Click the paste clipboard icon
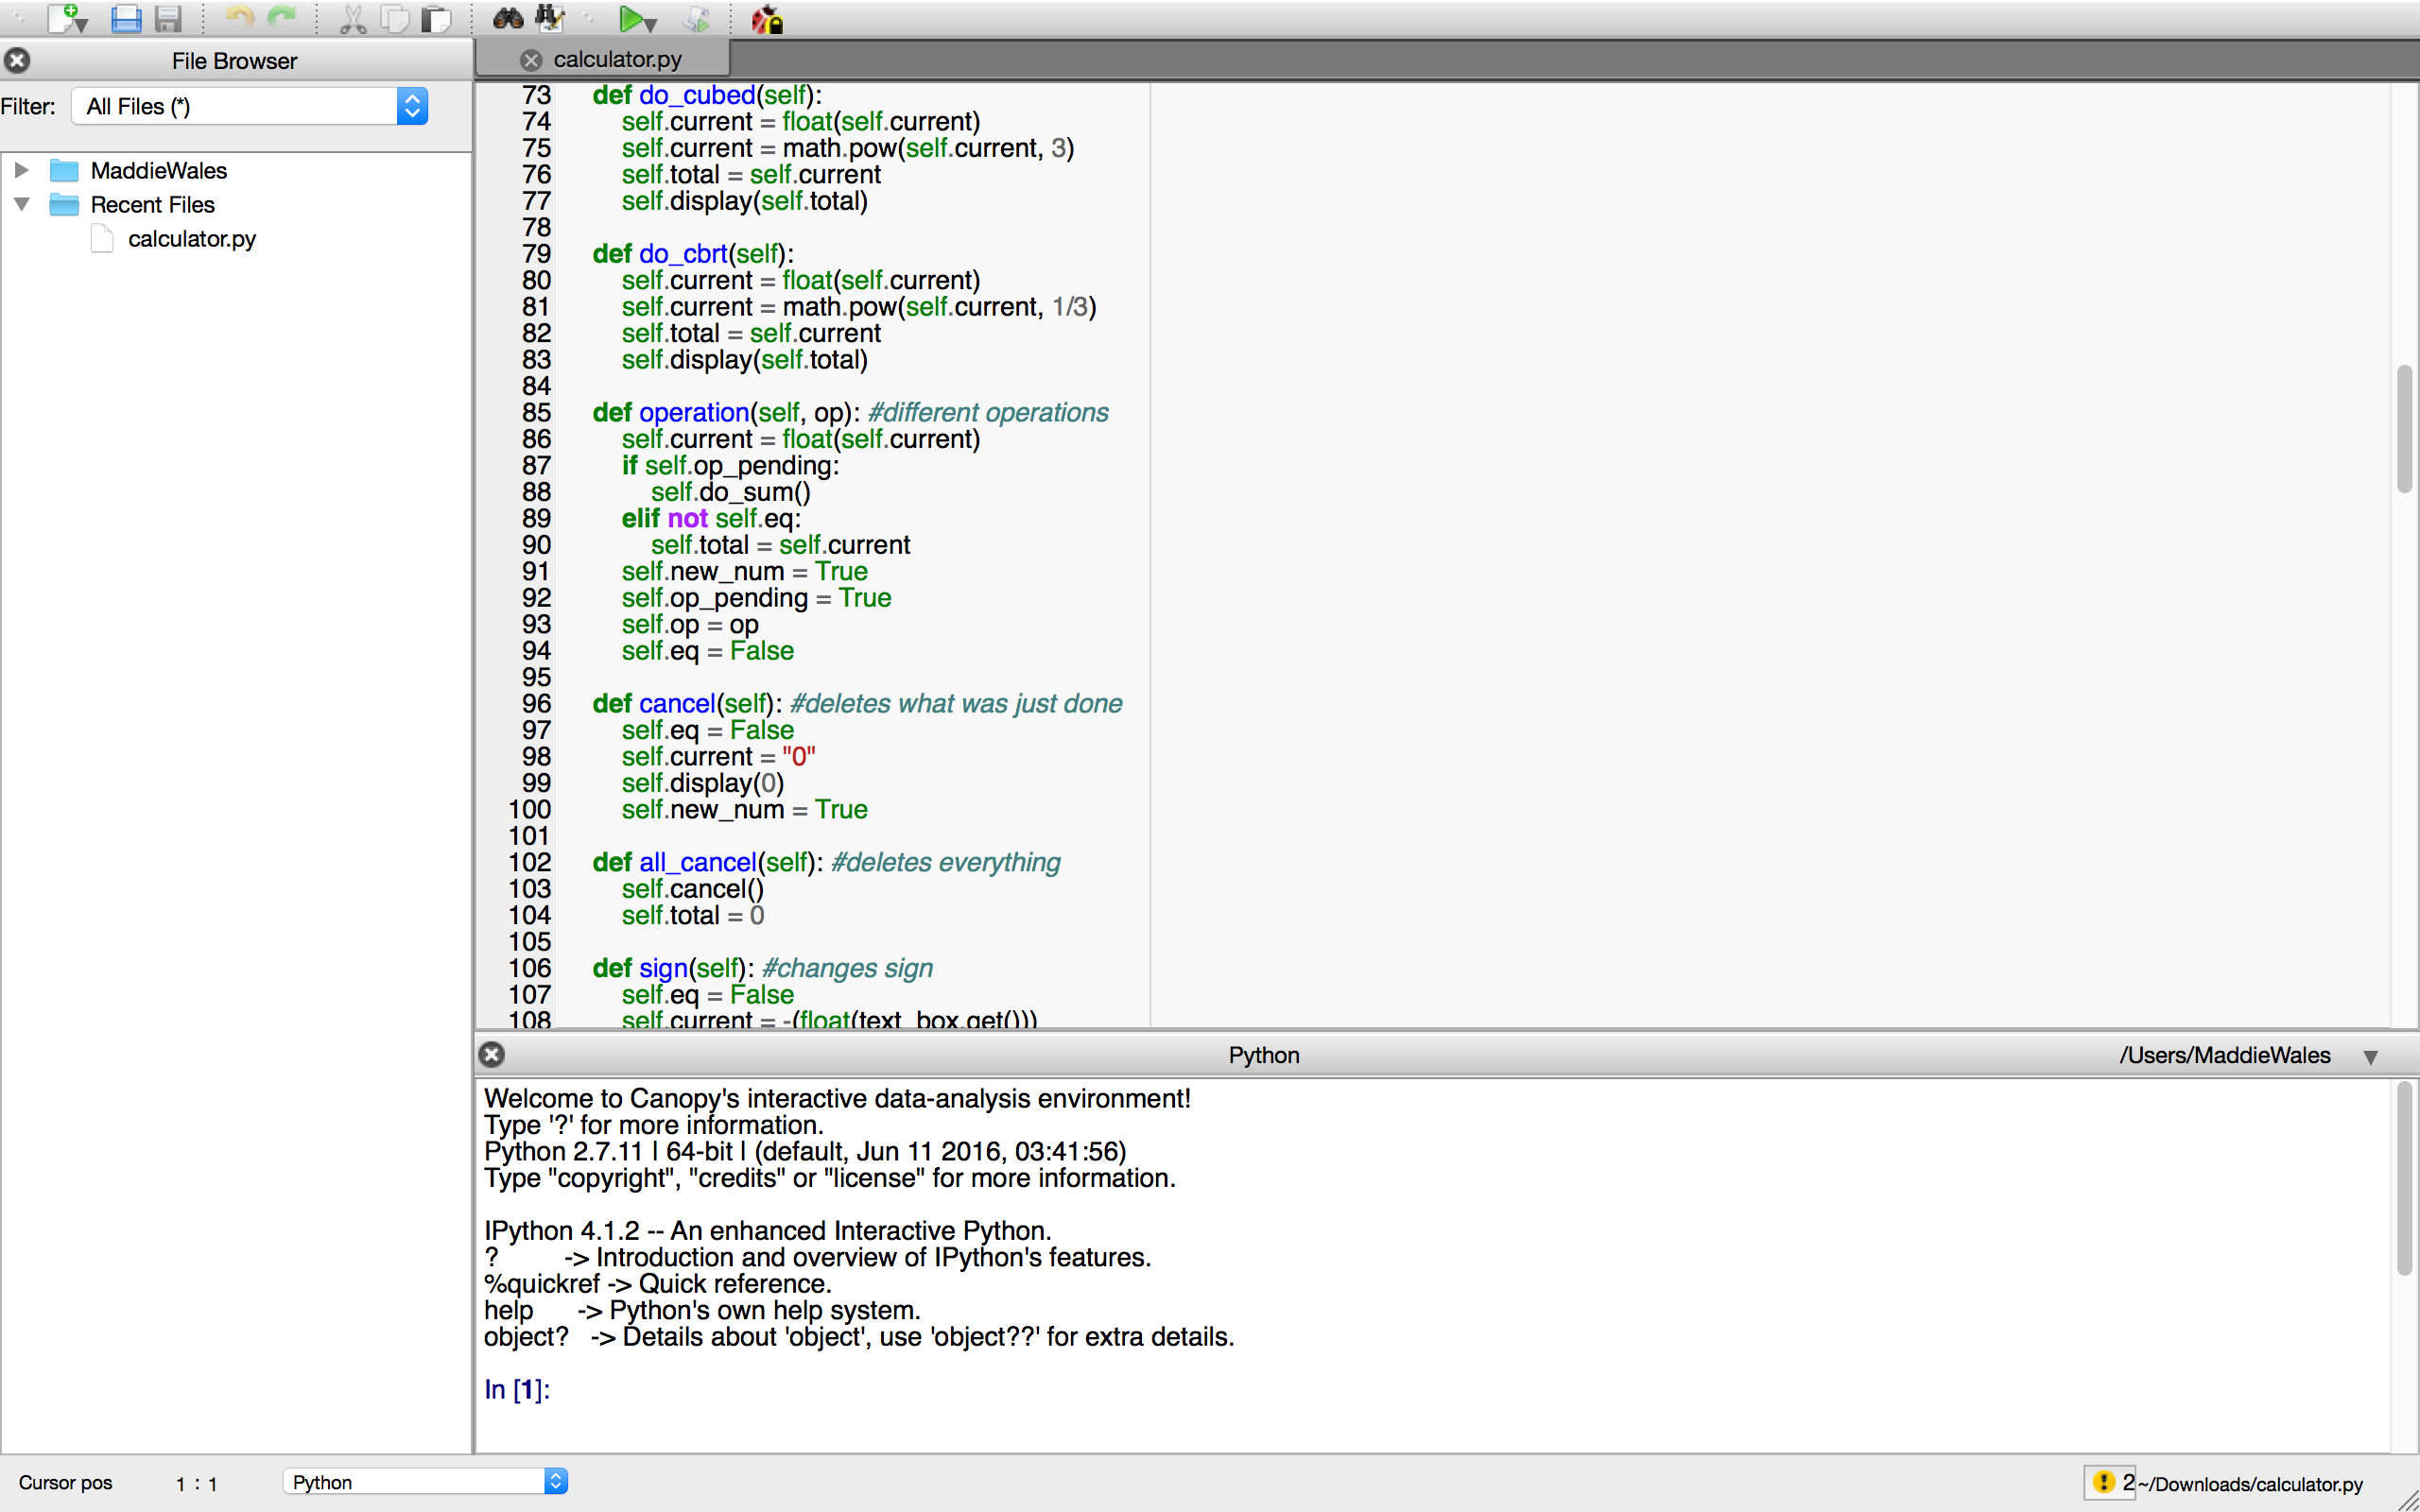The height and width of the screenshot is (1512, 2420). coord(436,18)
